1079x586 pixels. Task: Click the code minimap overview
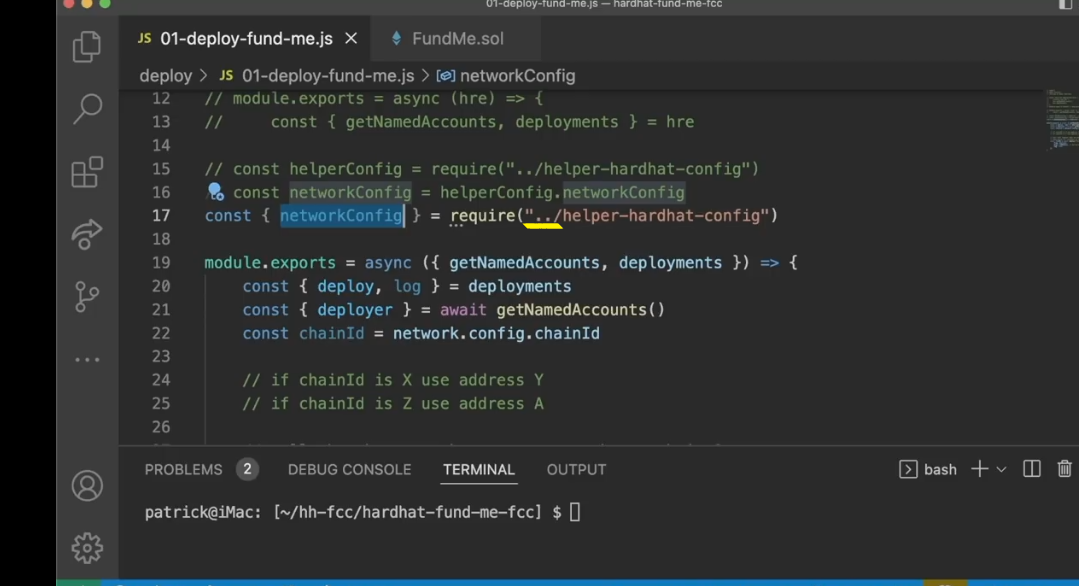pos(1062,119)
